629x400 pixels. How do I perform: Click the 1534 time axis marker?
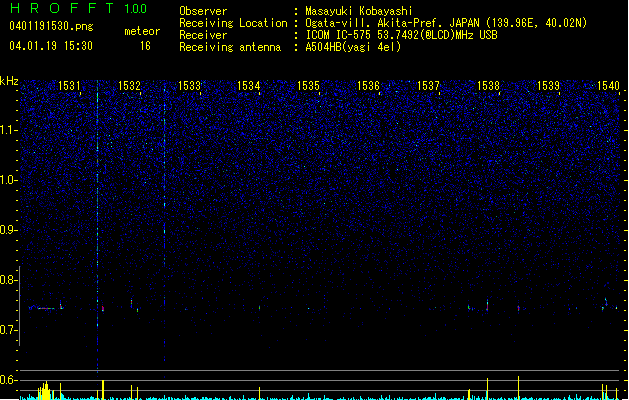point(249,86)
